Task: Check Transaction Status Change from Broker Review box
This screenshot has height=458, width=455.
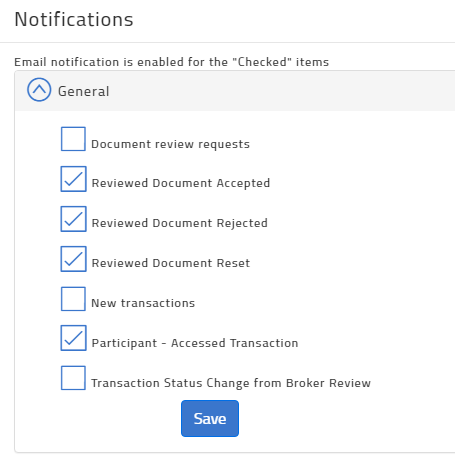Action: [x=73, y=378]
